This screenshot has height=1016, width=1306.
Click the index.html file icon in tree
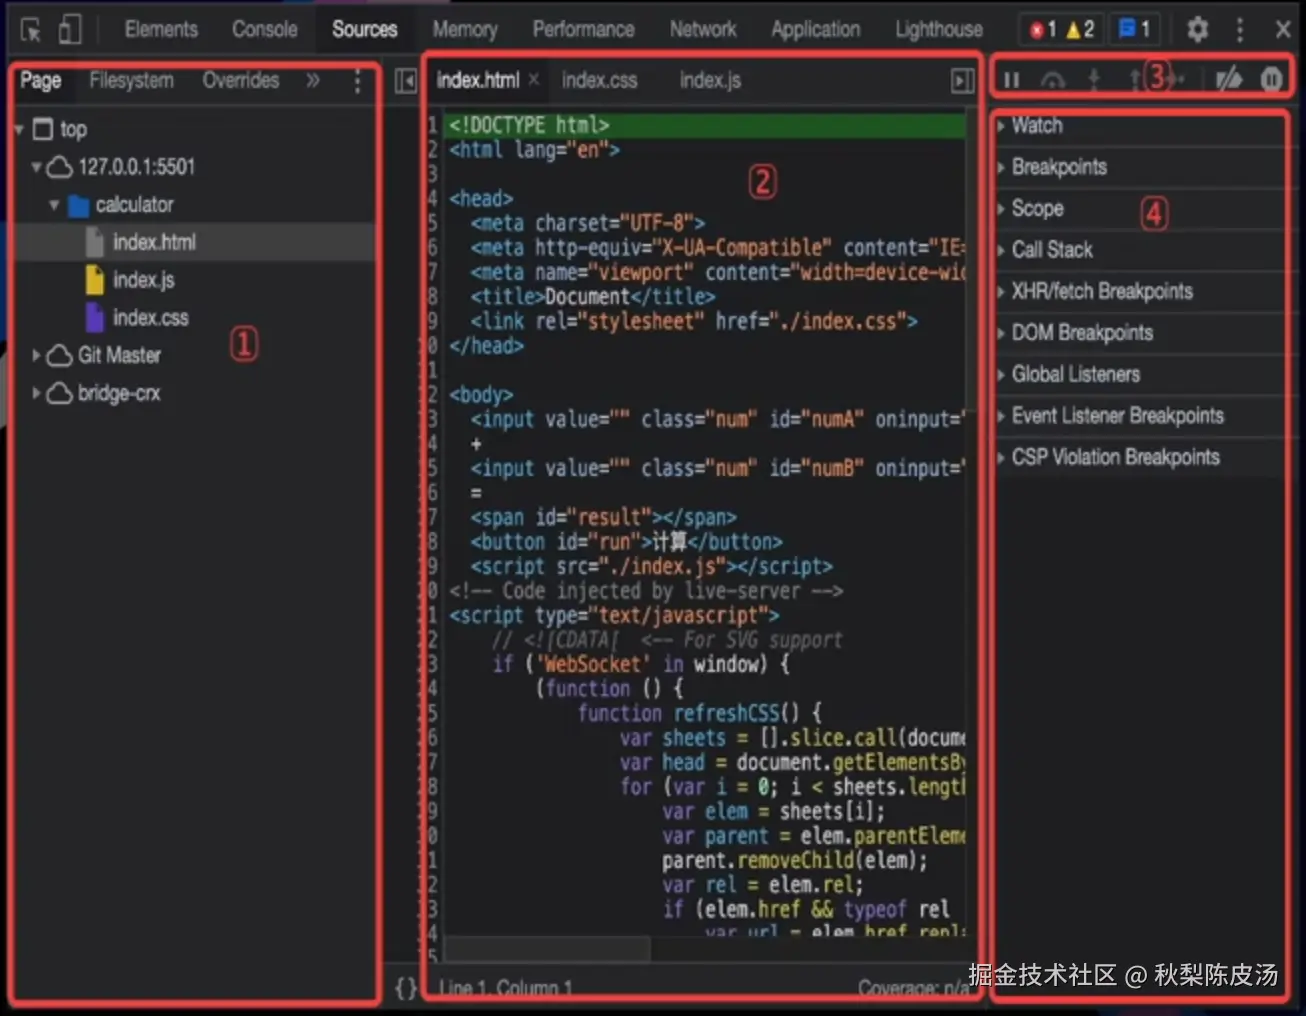click(95, 242)
